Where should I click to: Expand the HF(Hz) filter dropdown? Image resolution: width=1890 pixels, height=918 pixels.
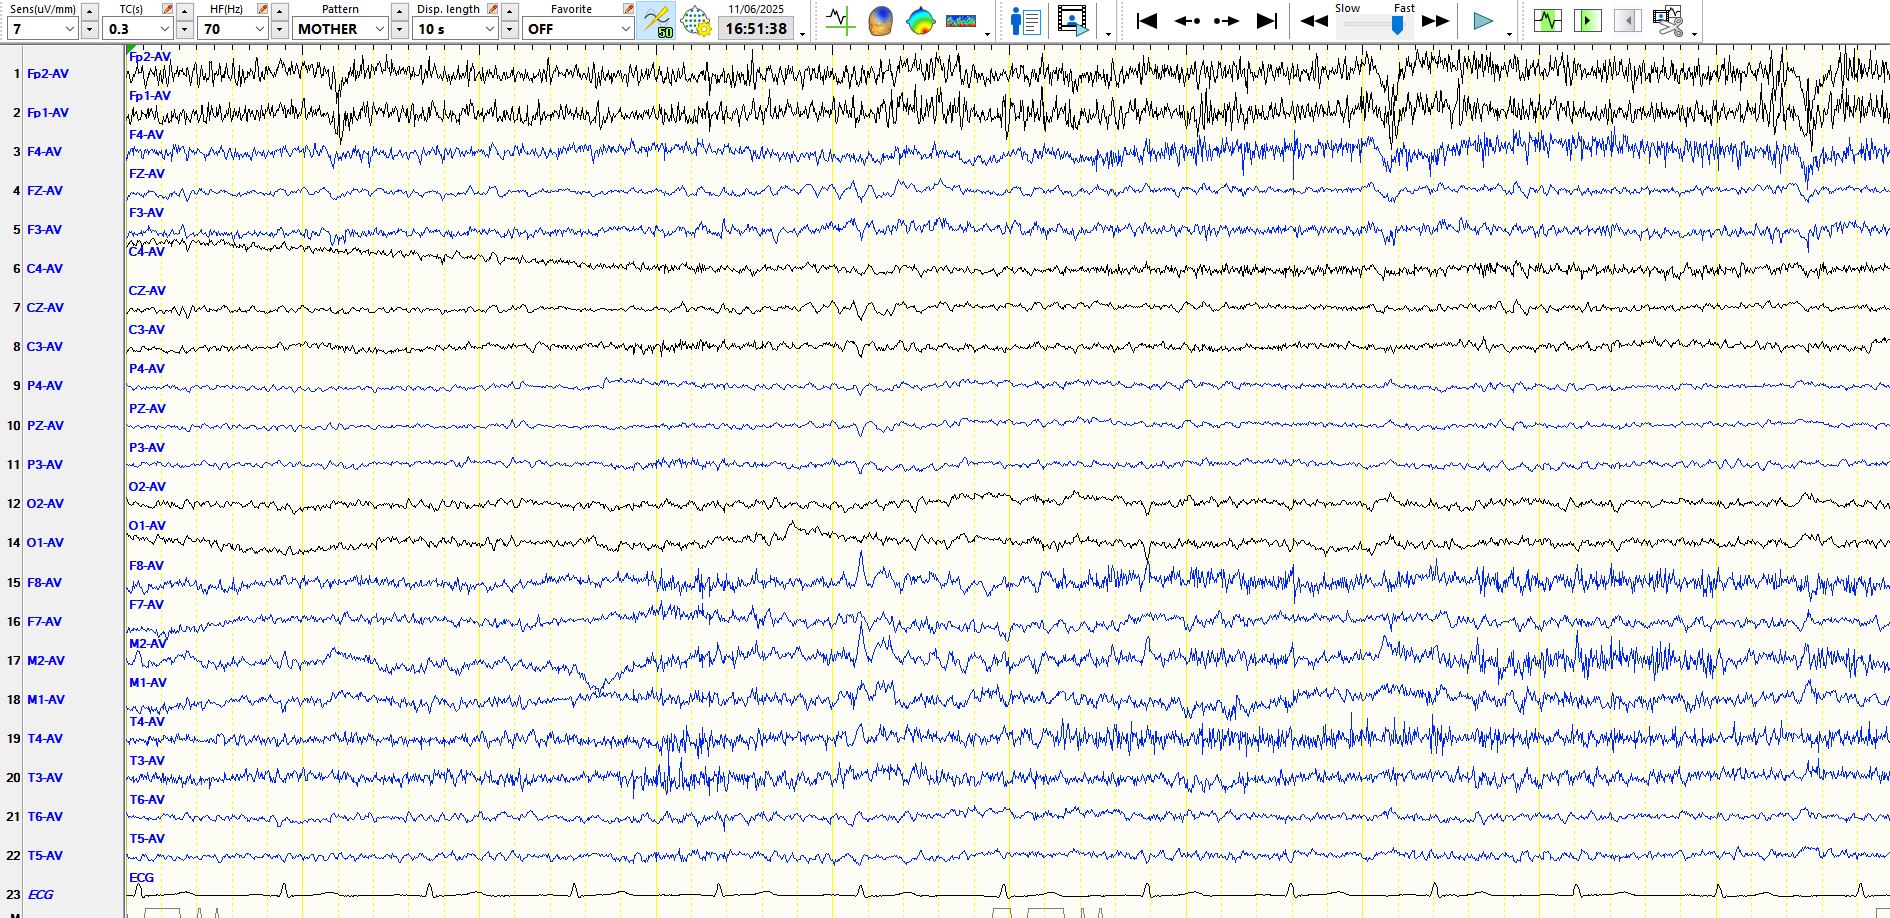259,29
